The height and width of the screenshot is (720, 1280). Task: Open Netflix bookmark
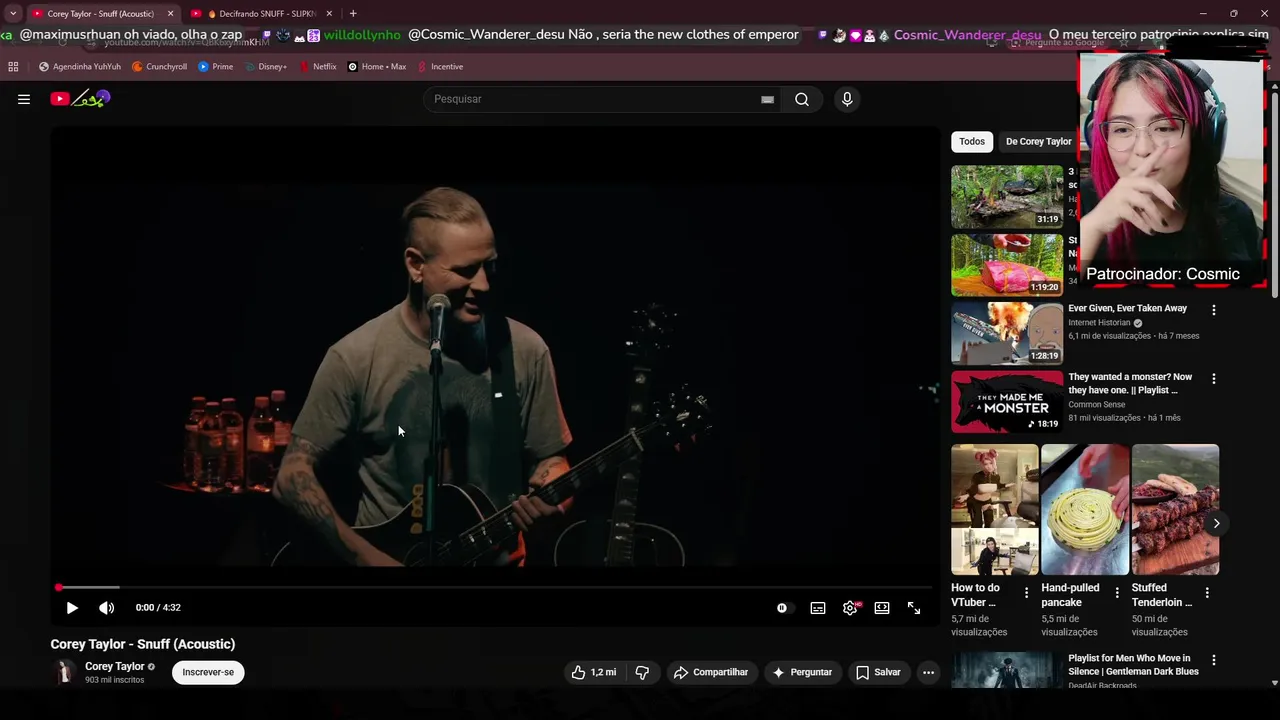point(318,67)
